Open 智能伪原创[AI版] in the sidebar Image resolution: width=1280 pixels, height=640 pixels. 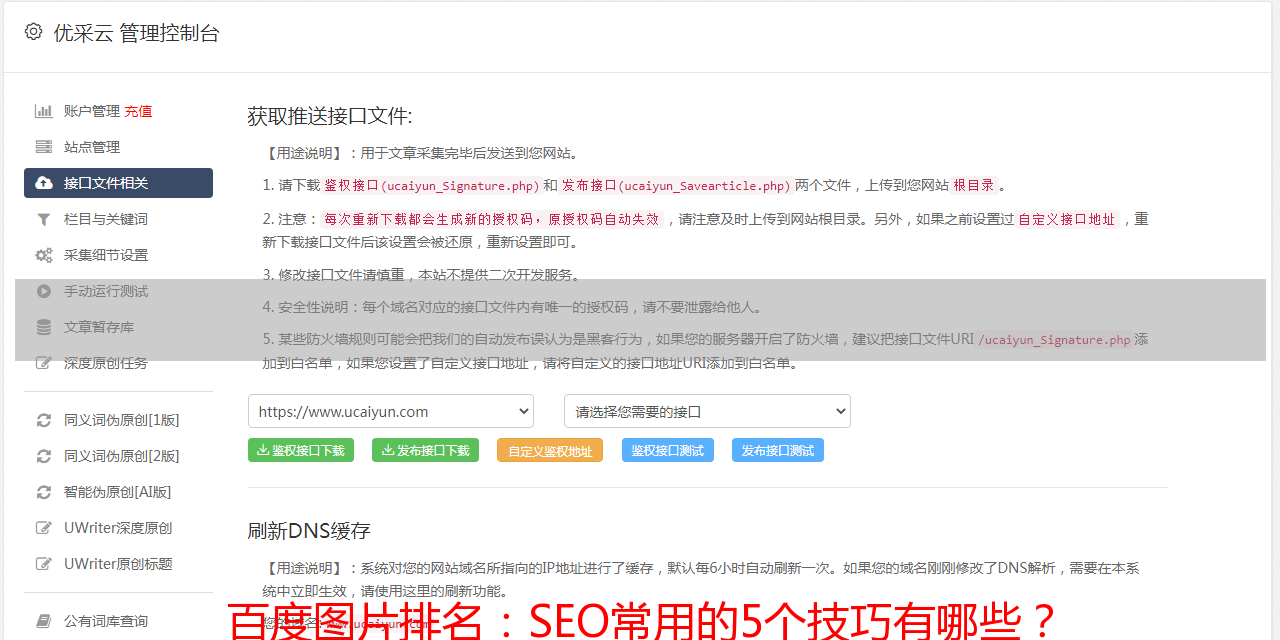(118, 492)
